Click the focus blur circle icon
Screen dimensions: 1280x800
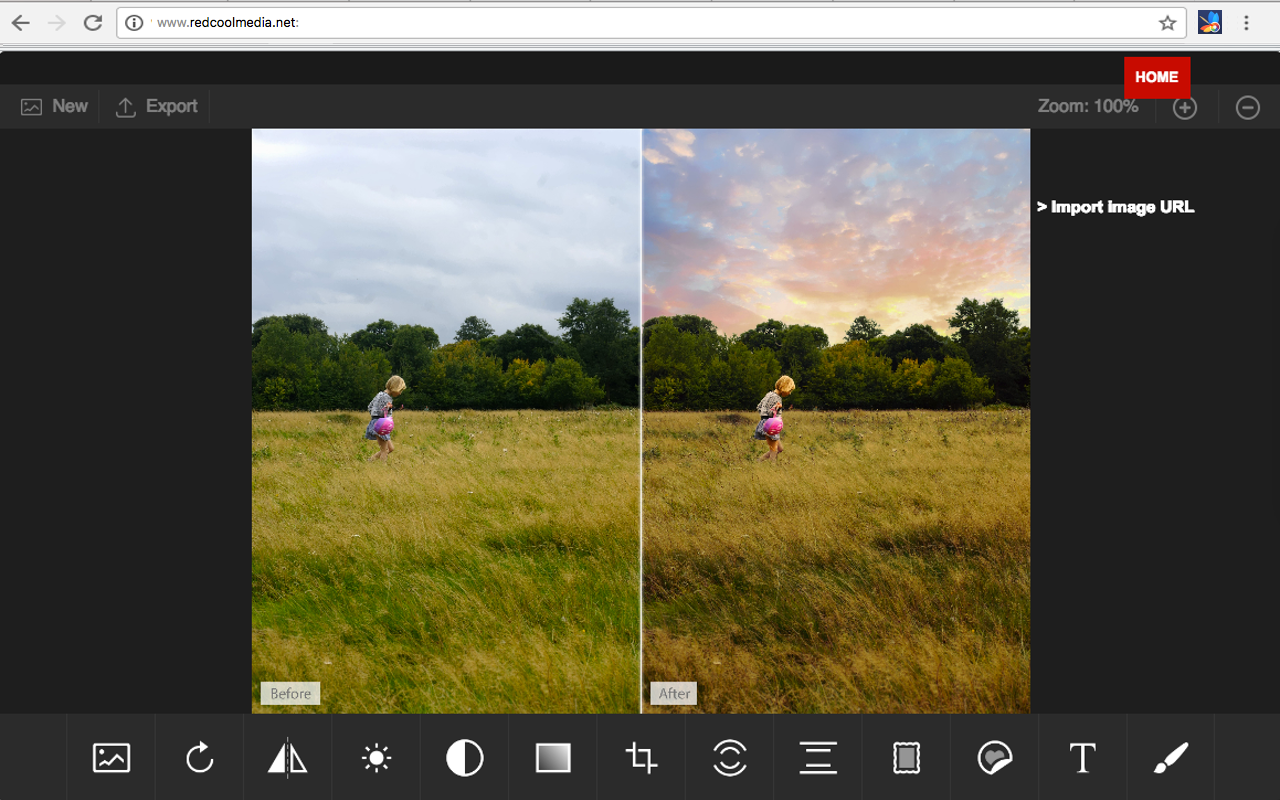tap(730, 758)
